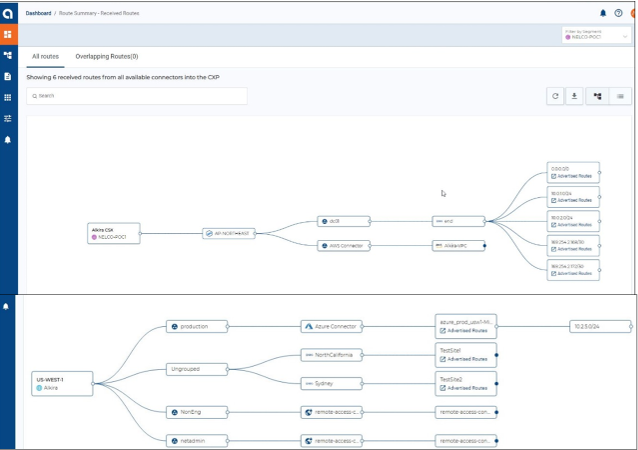Screen dimensions: 638x450
Task: Click the download routes icon button
Action: point(575,96)
